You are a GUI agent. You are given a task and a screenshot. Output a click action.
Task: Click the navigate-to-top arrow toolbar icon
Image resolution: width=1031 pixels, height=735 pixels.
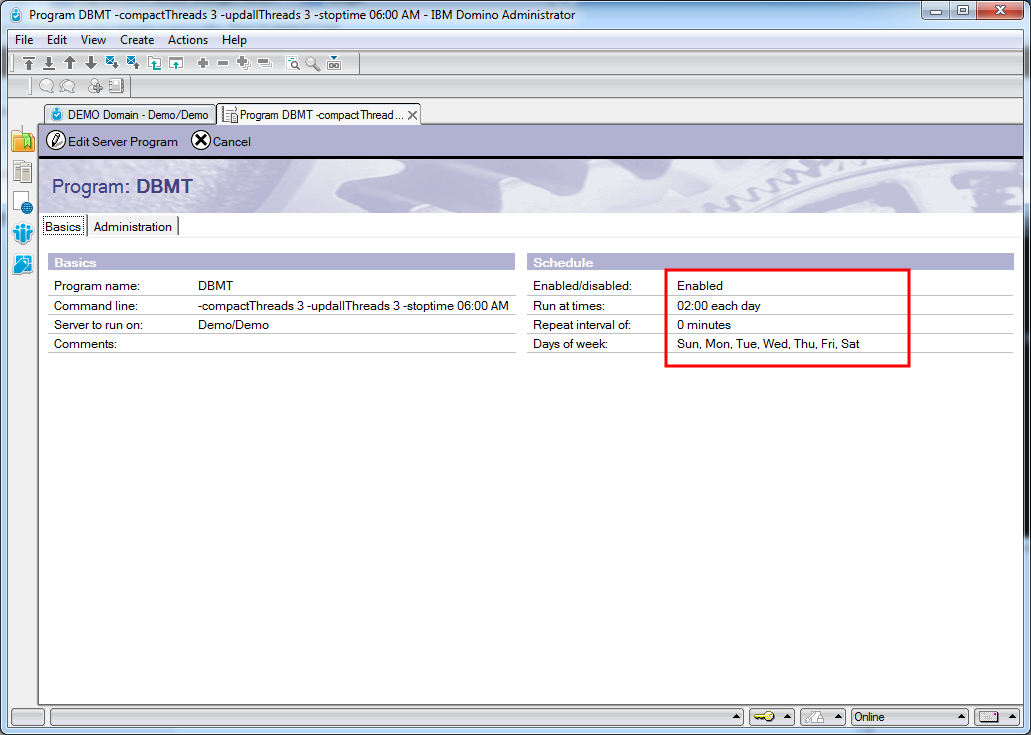click(x=29, y=63)
